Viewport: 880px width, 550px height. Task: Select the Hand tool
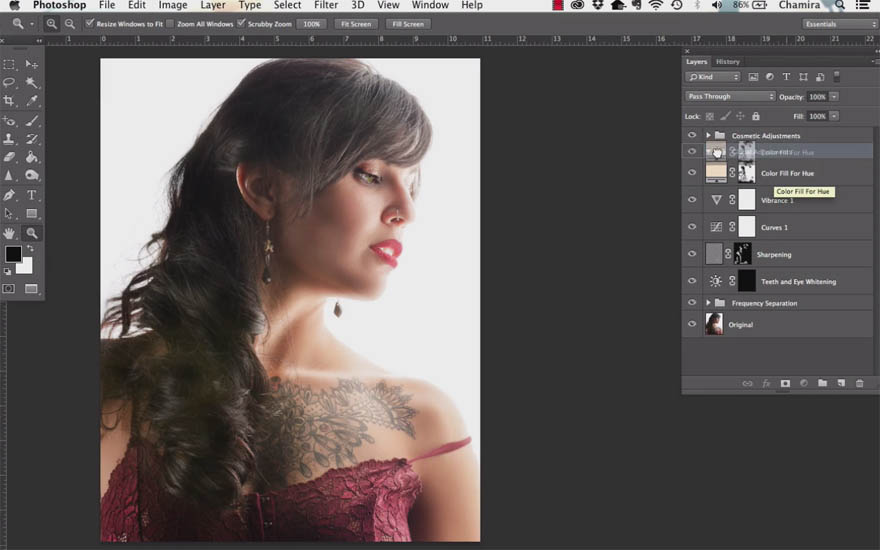9,233
